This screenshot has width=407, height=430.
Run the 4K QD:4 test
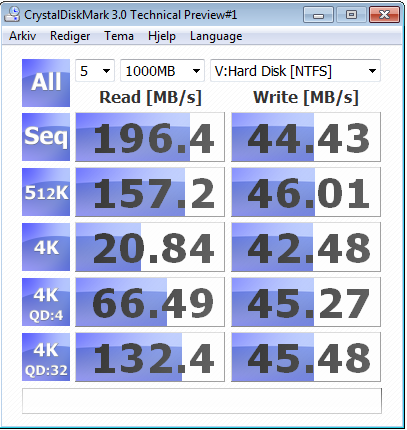46,302
